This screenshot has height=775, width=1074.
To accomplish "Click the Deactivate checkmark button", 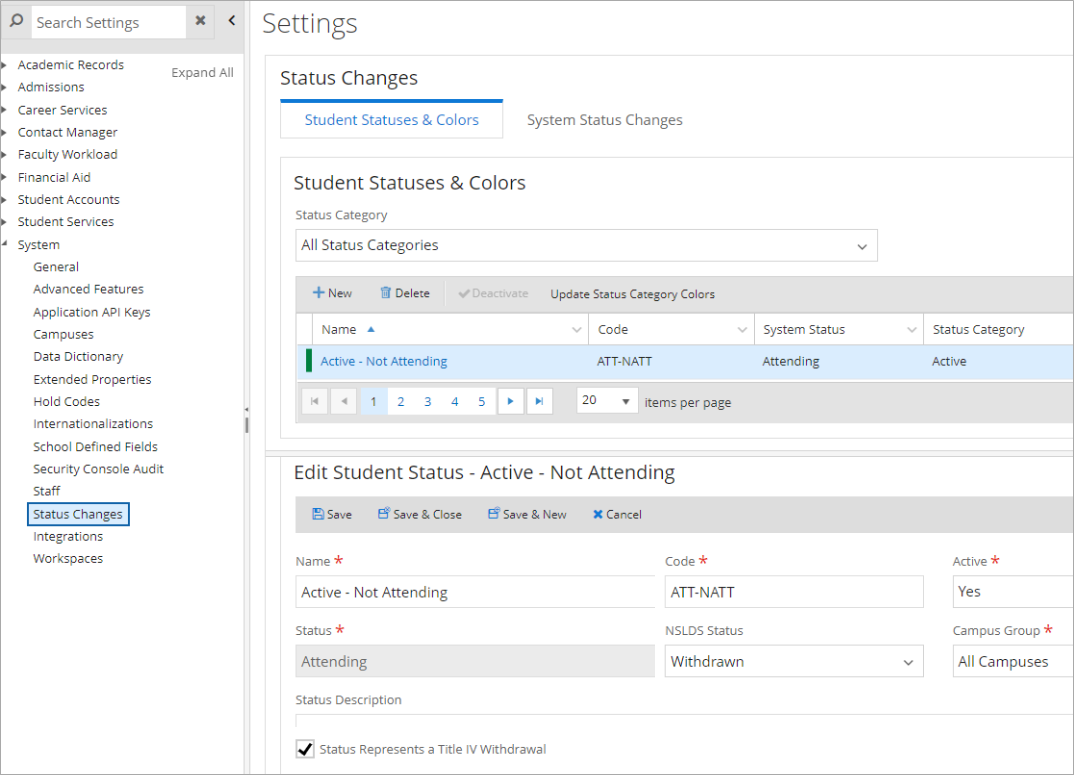I will [493, 293].
